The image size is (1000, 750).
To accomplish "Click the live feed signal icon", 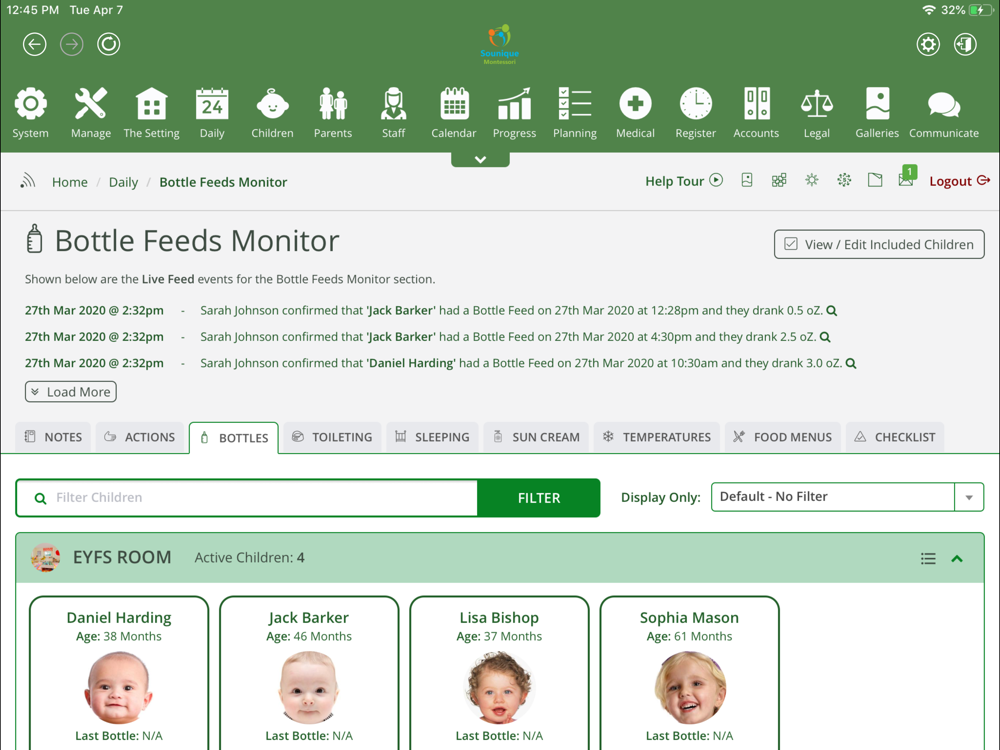I will (x=27, y=181).
